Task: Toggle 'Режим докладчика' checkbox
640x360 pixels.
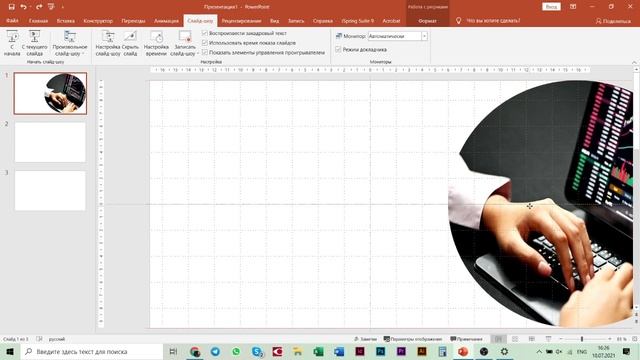Action: [x=338, y=49]
